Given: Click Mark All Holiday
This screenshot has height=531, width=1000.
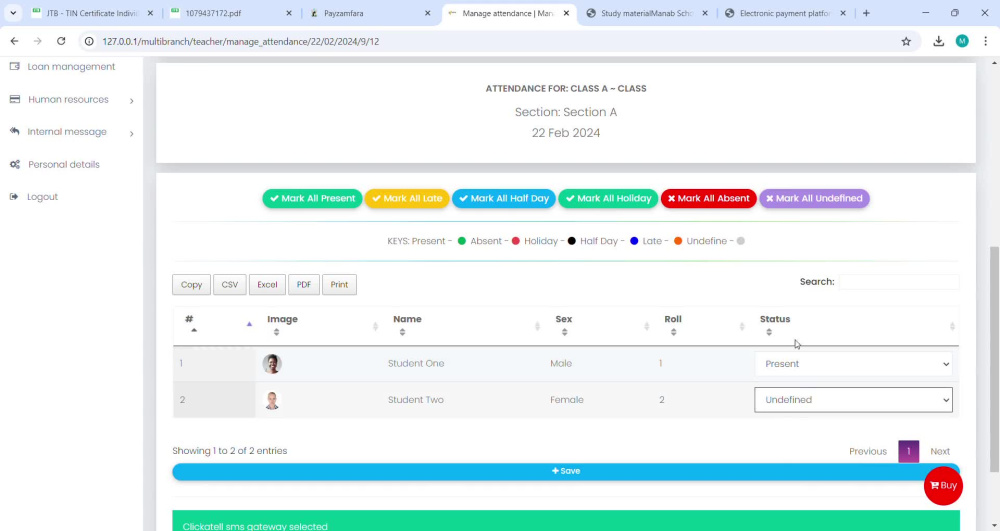Looking at the screenshot, I should tap(608, 198).
